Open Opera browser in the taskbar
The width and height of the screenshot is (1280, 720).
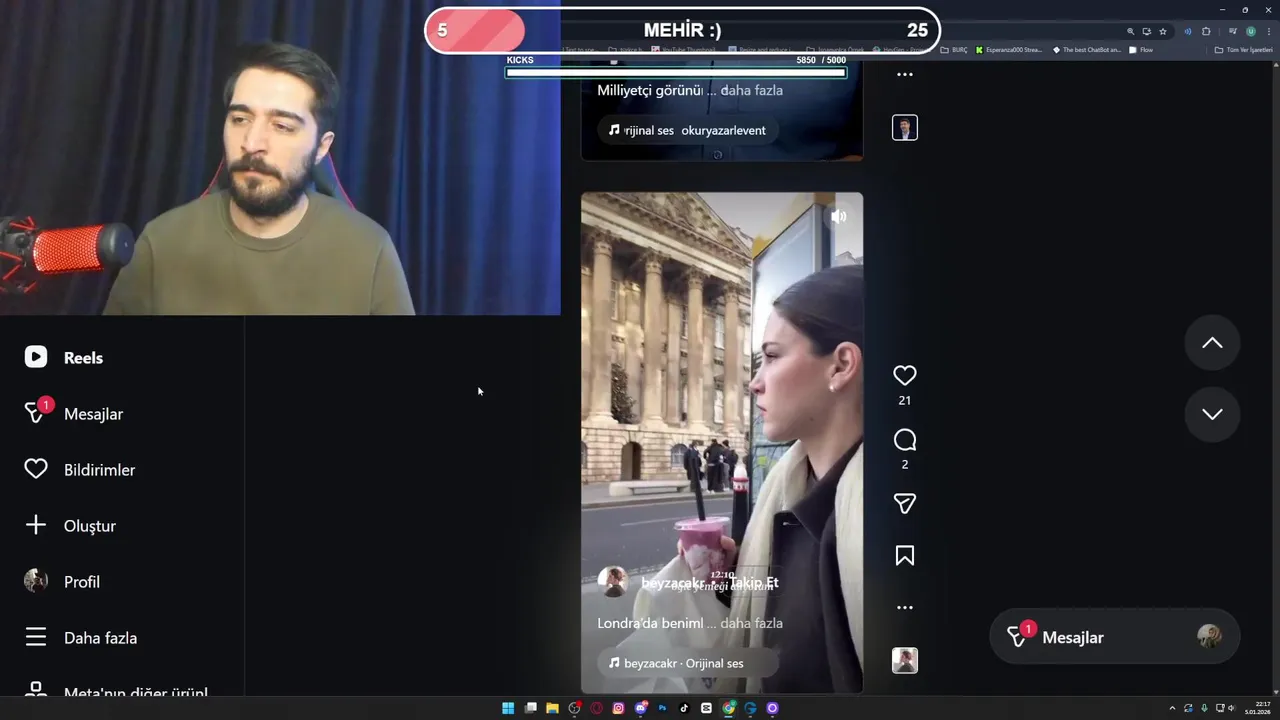[x=596, y=708]
